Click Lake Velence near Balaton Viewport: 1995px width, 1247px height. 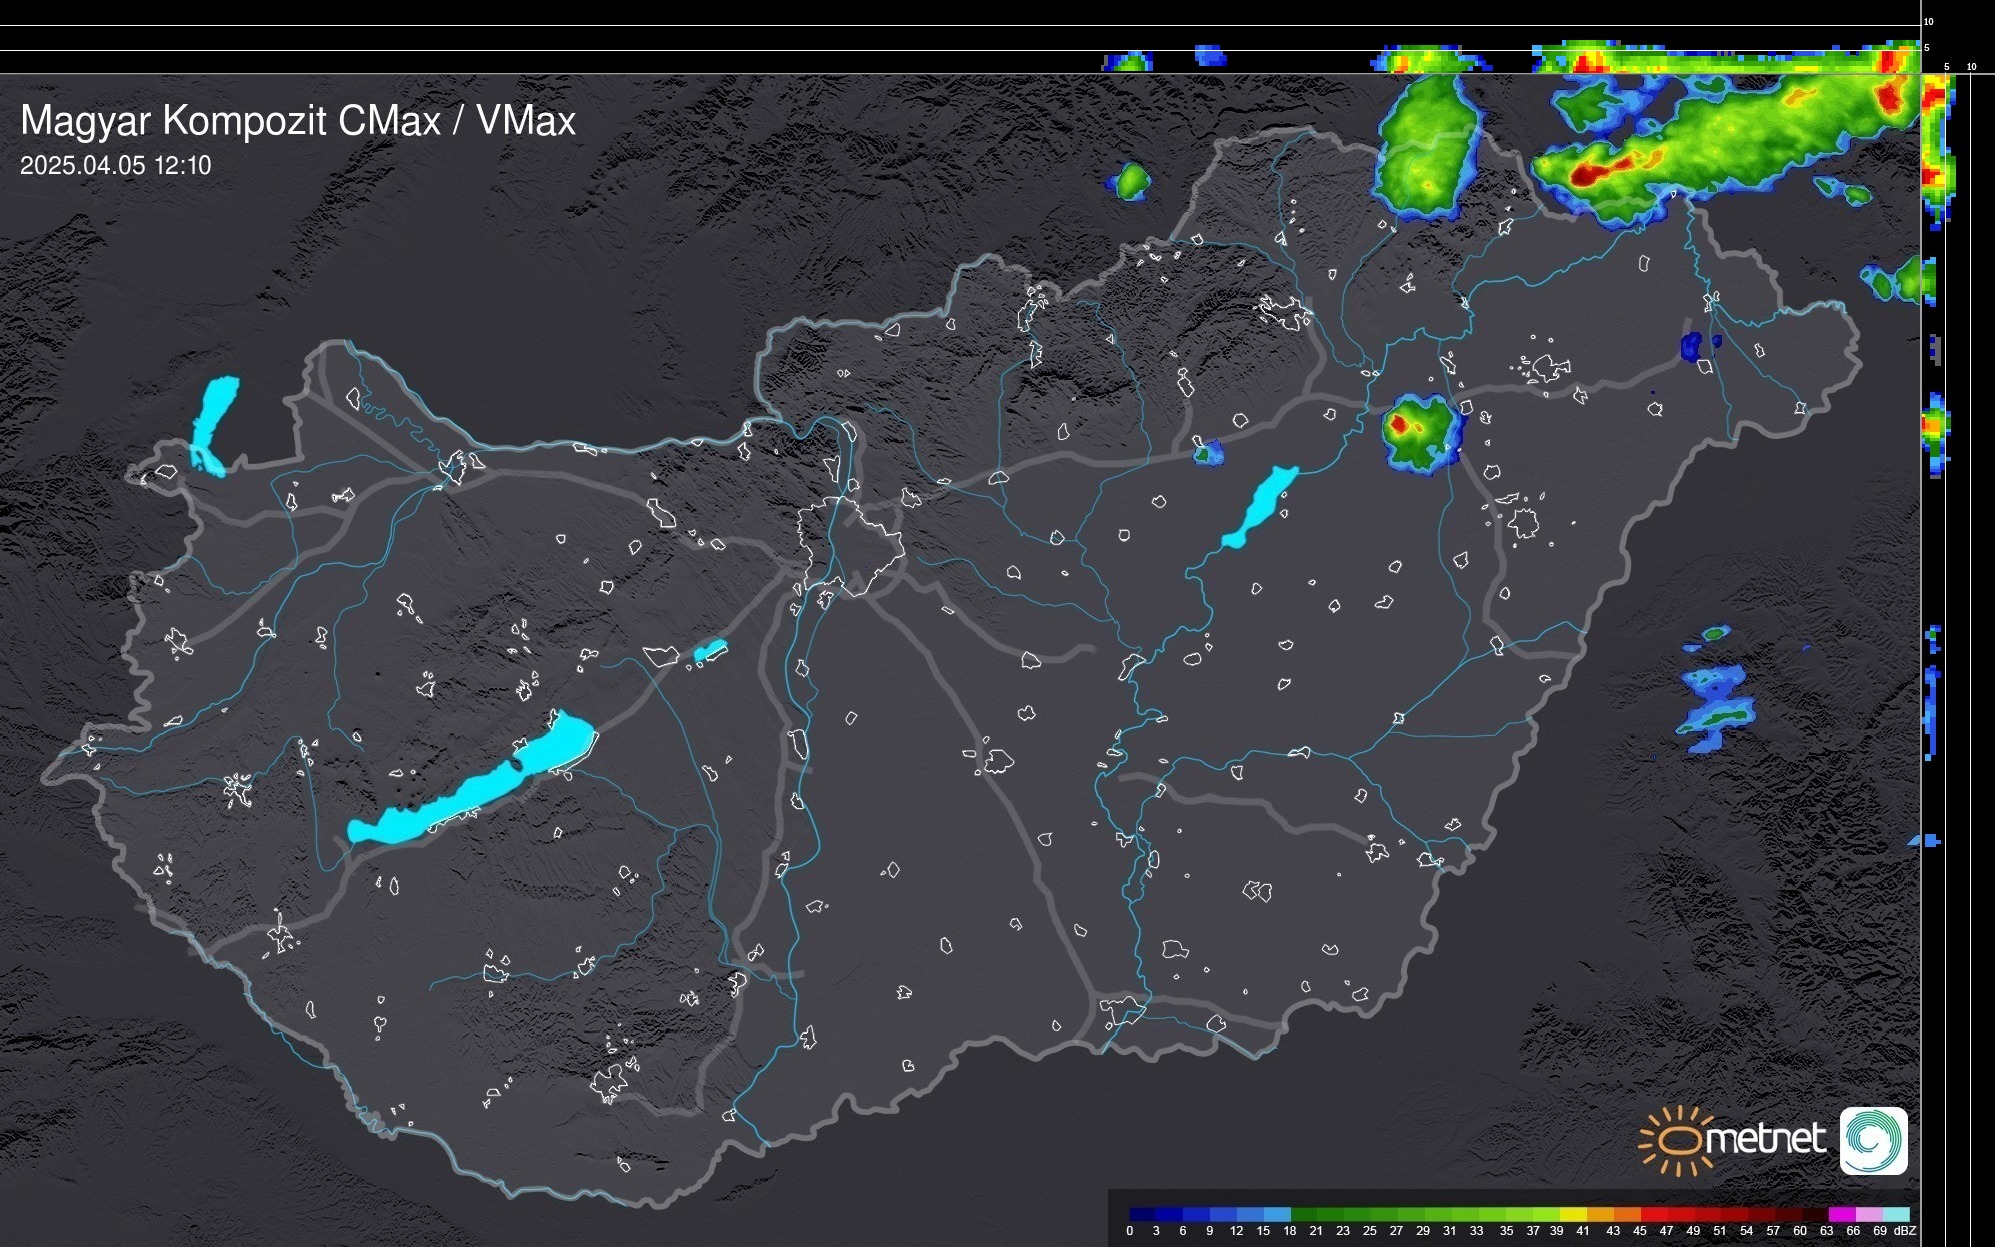710,651
